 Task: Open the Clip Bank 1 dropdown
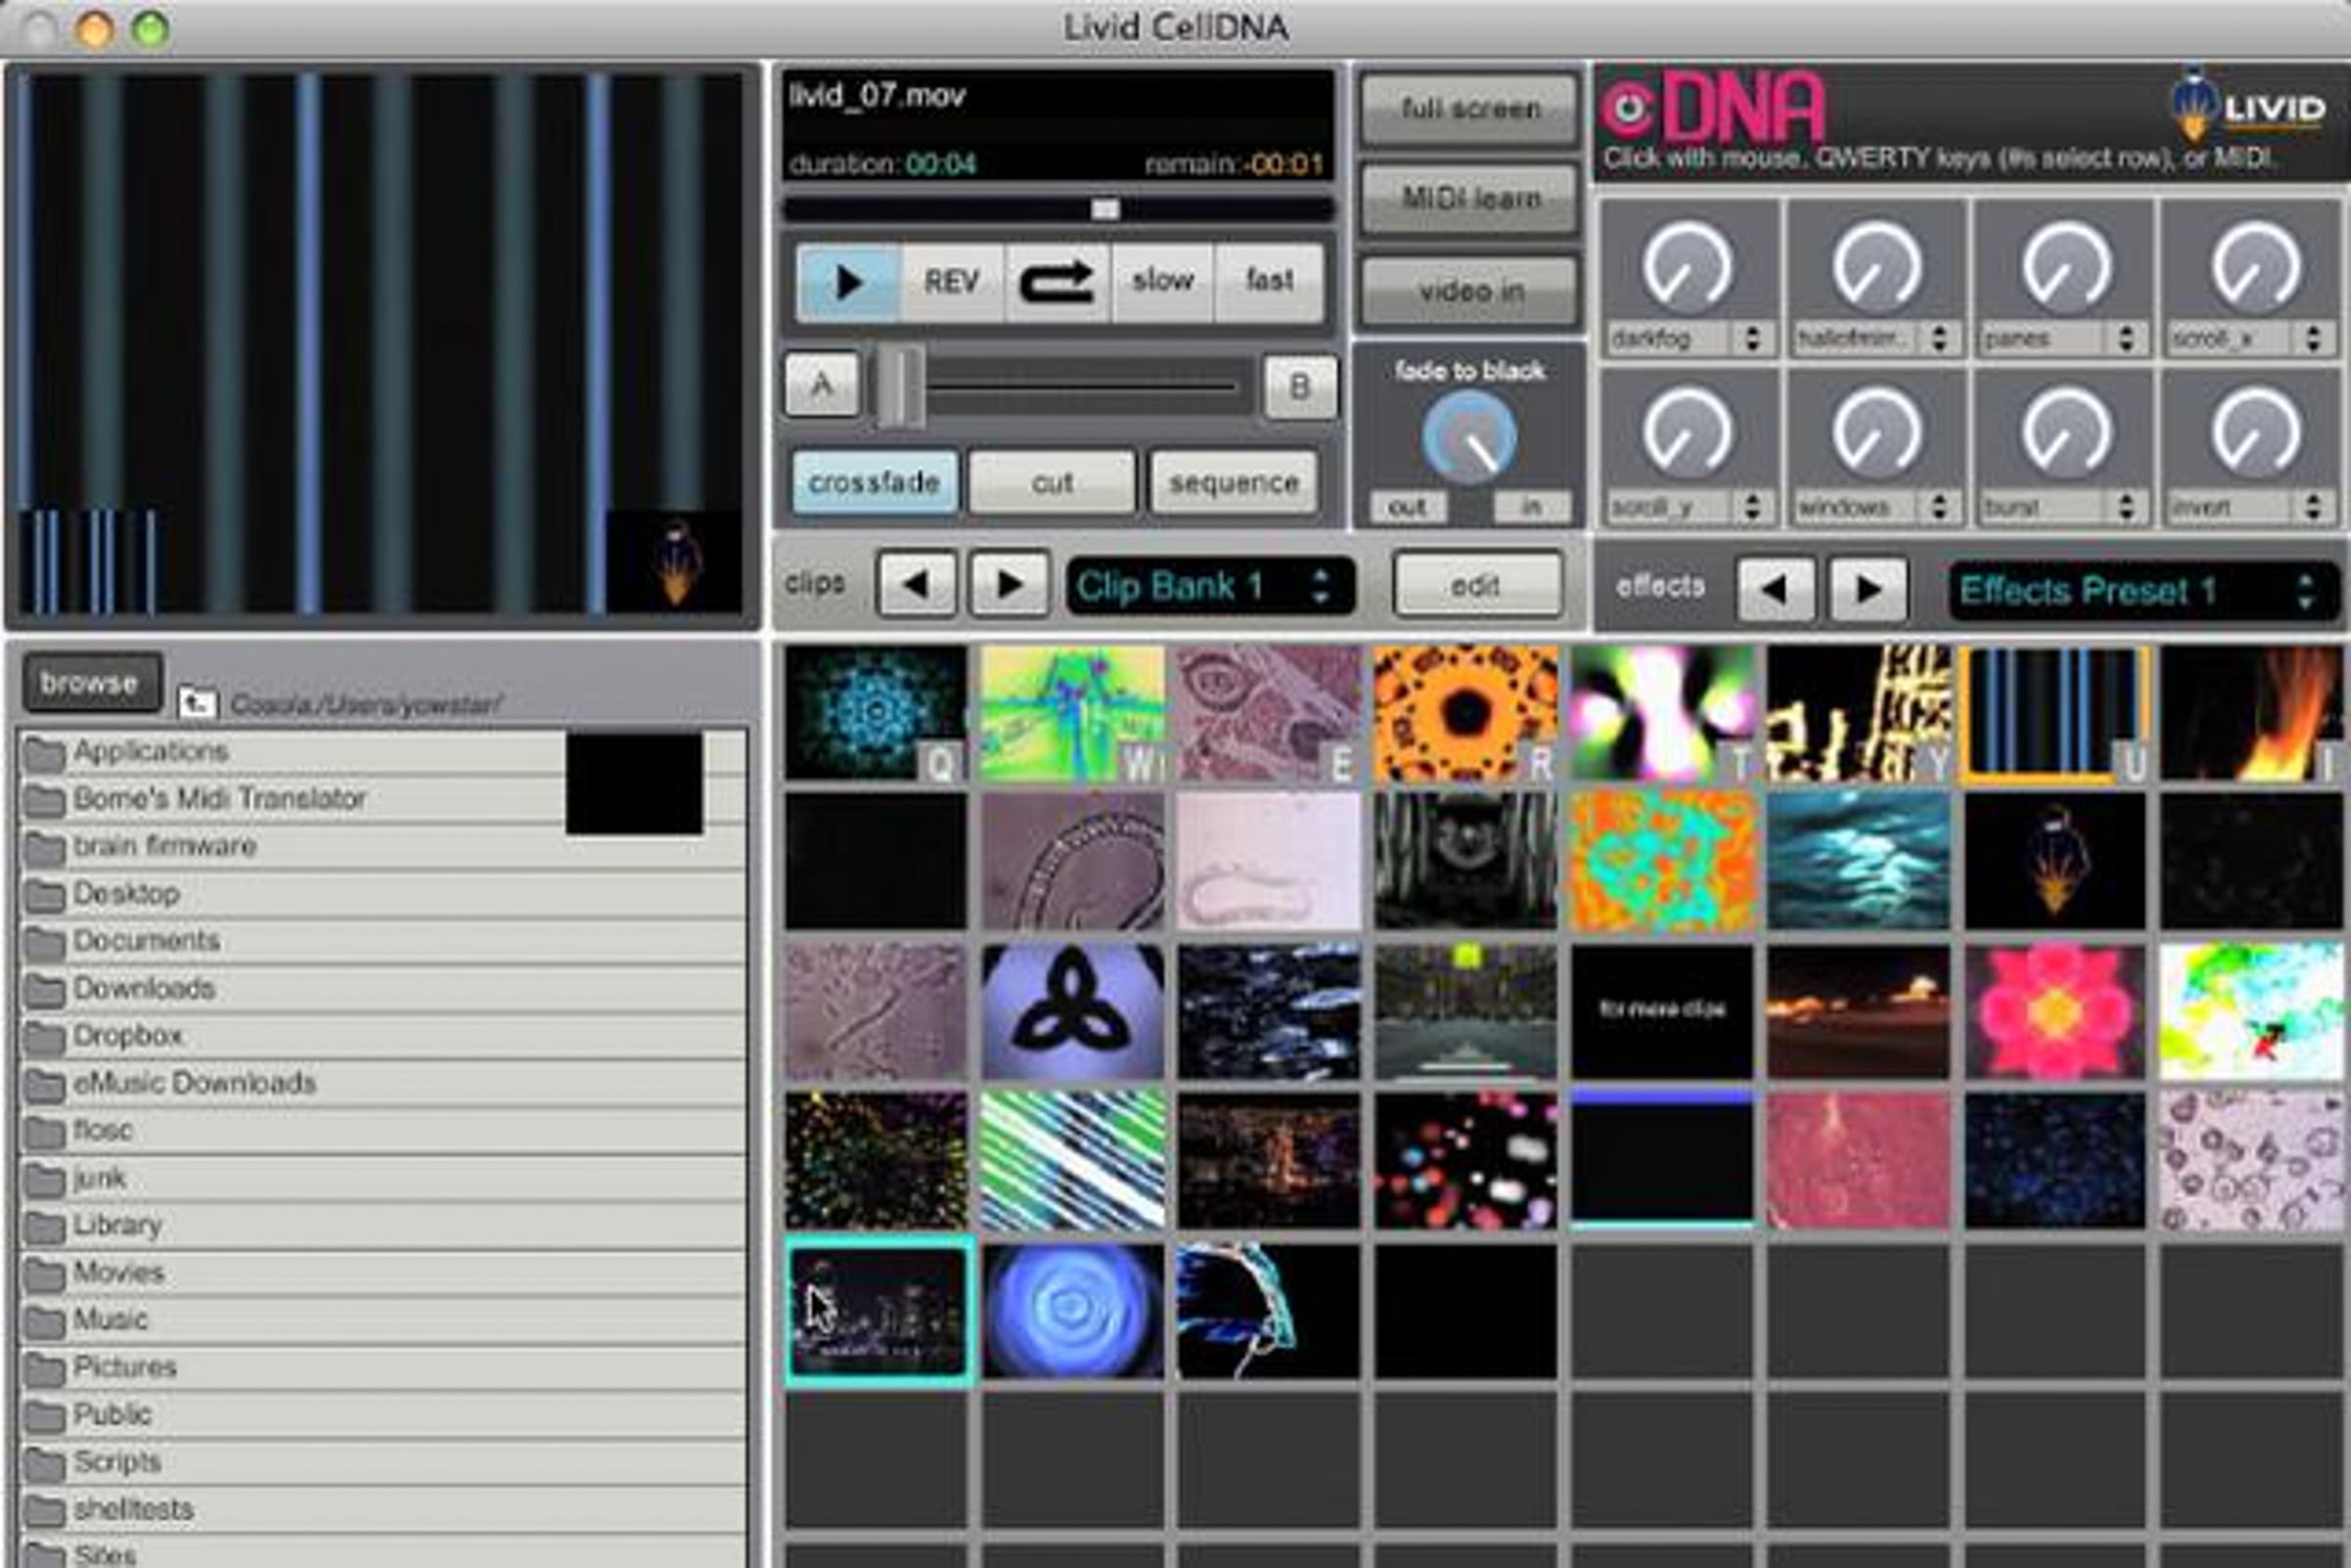(x=1210, y=586)
